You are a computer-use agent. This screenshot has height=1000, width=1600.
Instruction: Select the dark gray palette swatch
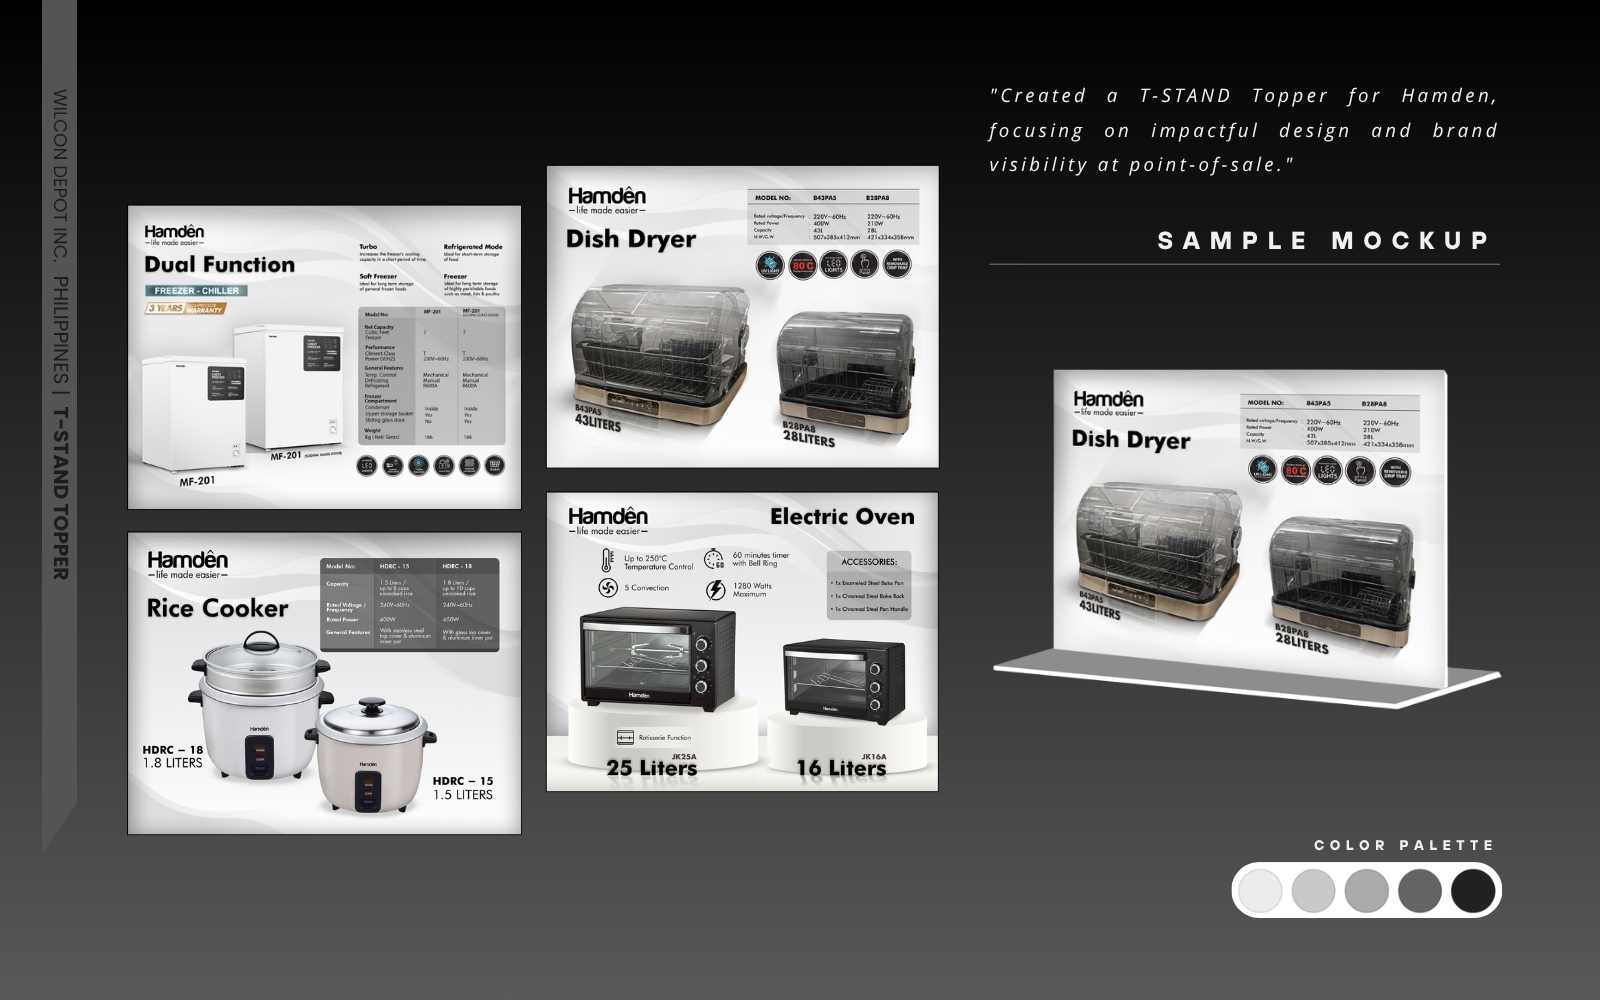click(1420, 890)
